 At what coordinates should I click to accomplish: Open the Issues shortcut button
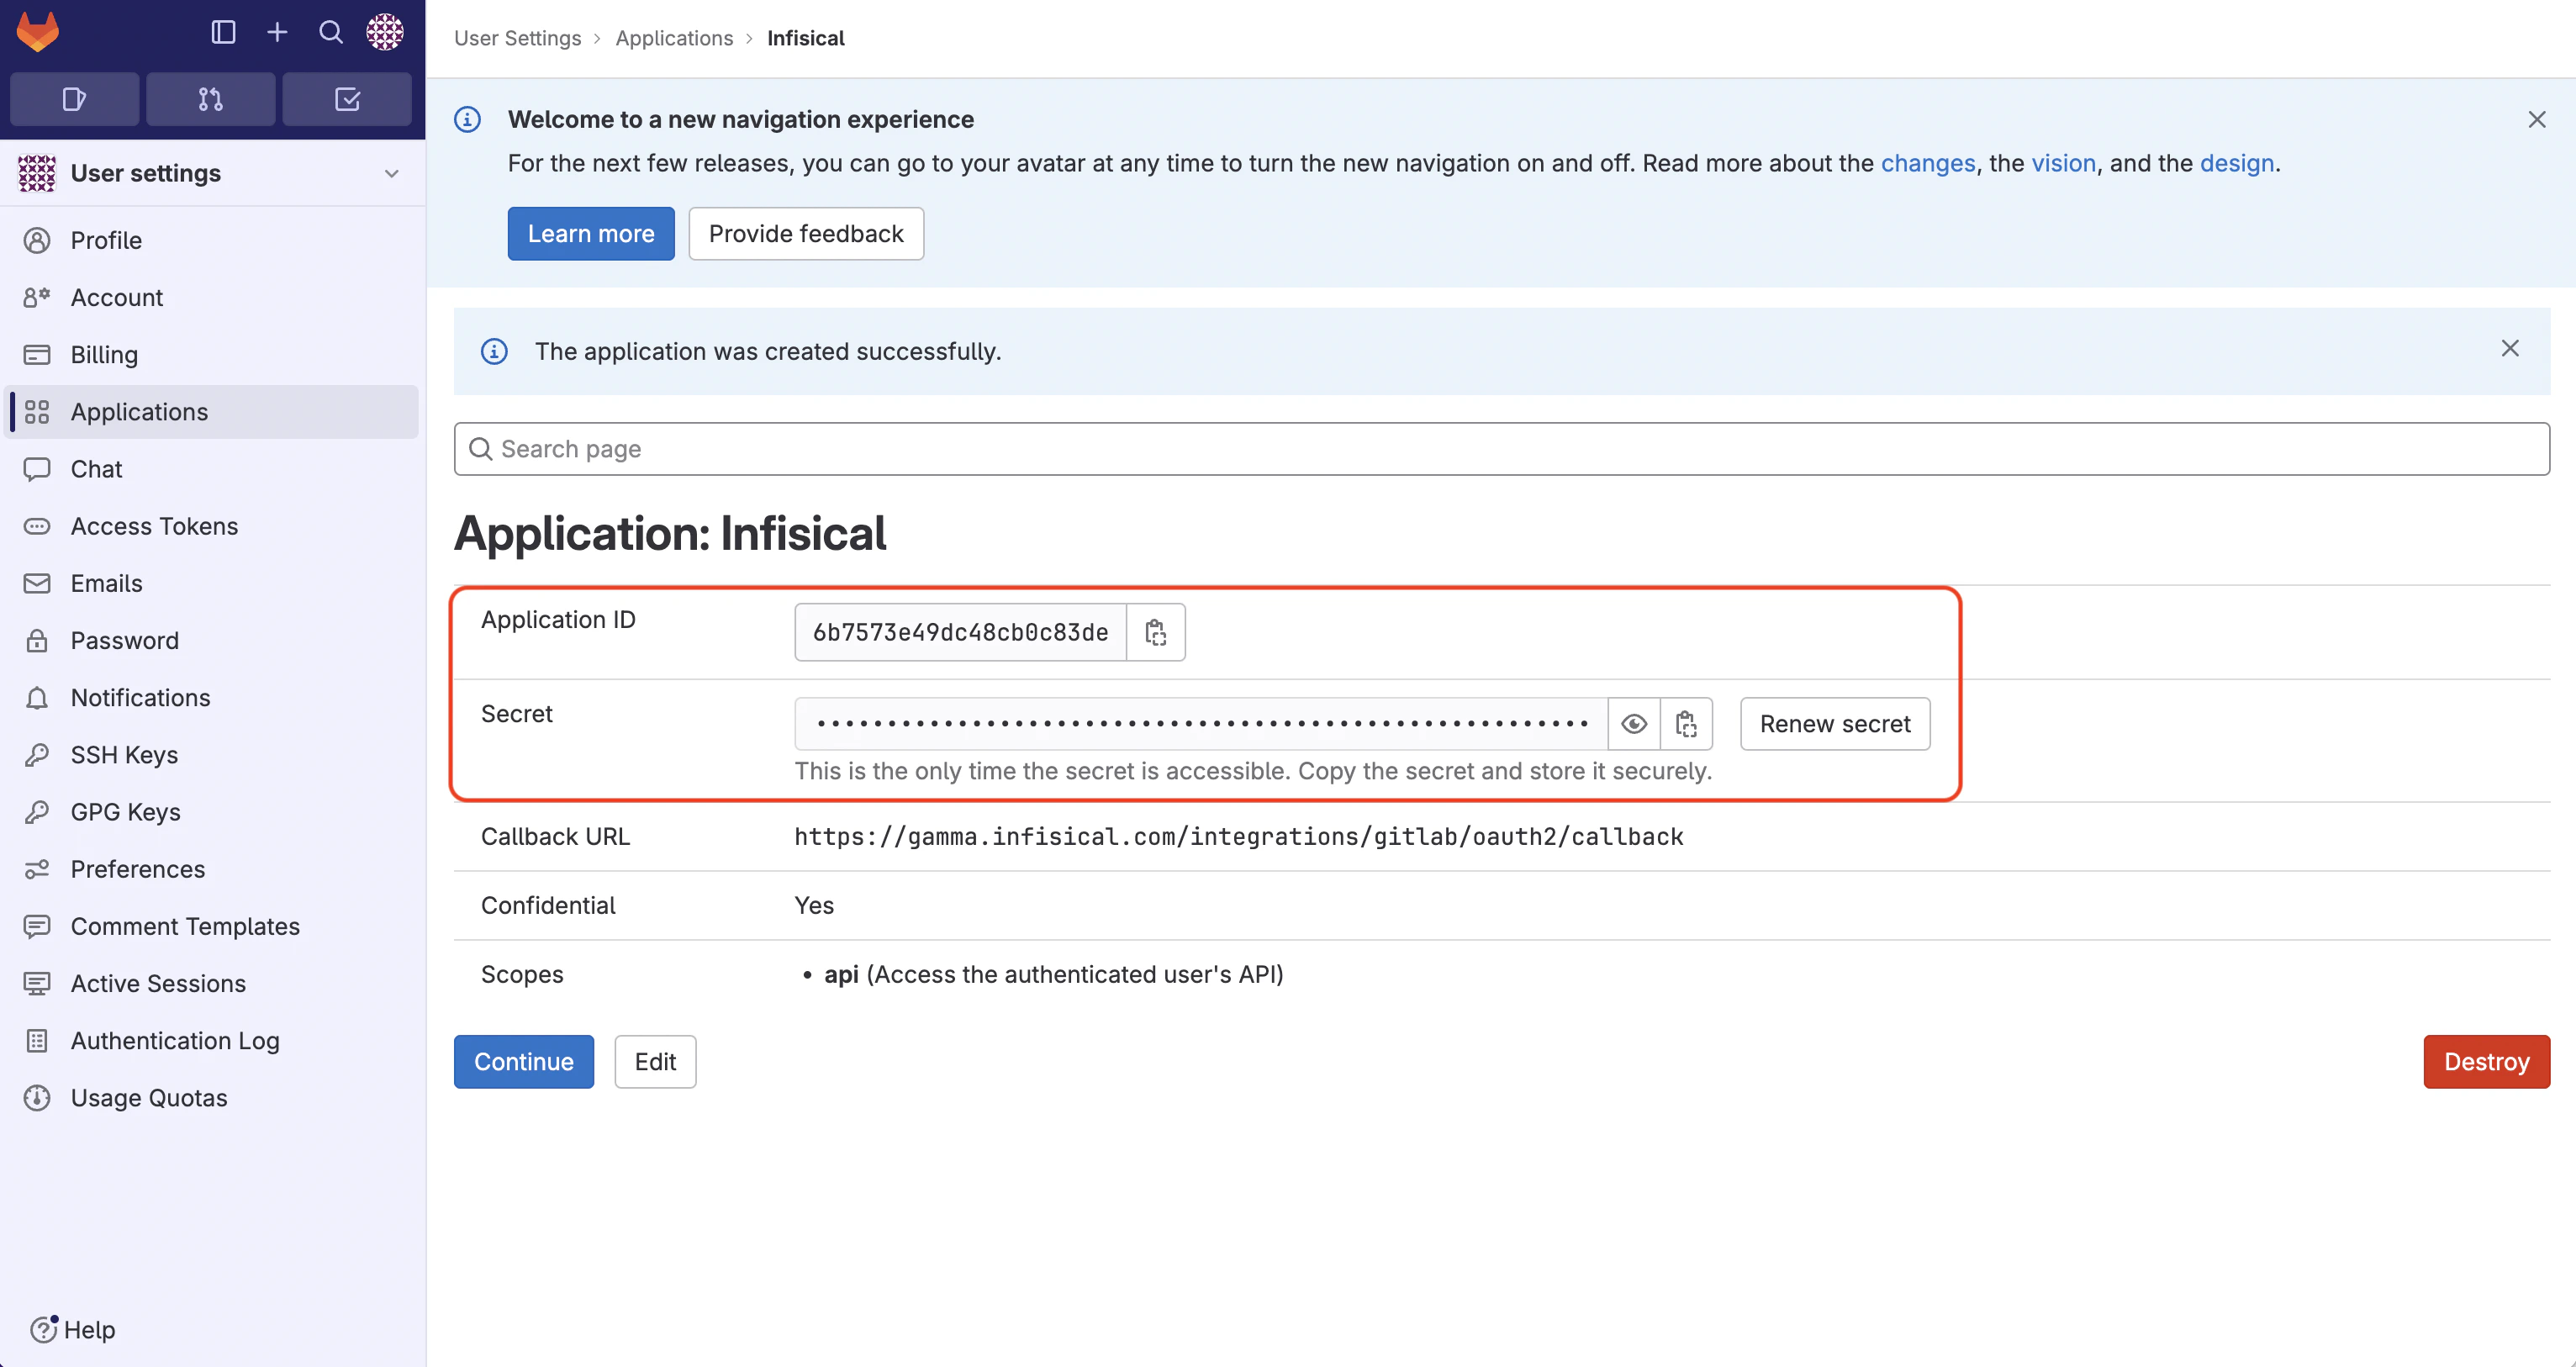[74, 99]
